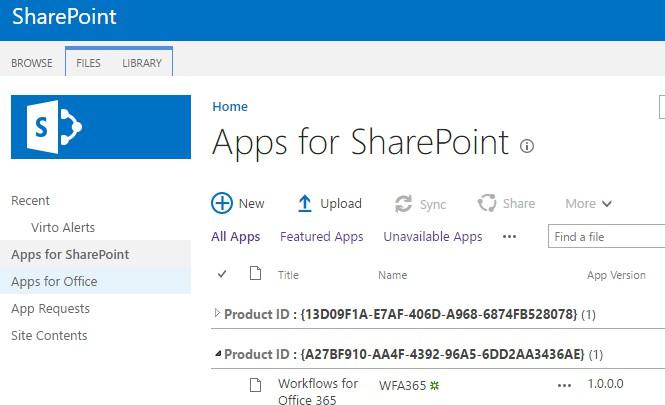Sort by the Title column header
Image resolution: width=665 pixels, height=405 pixels.
pos(288,275)
